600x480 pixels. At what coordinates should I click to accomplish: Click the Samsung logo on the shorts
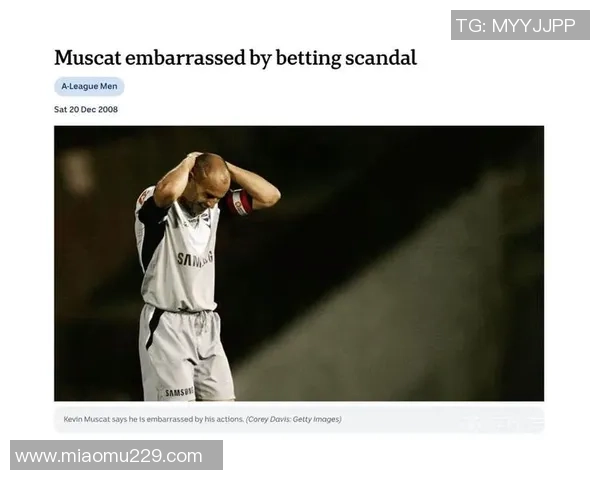click(179, 392)
